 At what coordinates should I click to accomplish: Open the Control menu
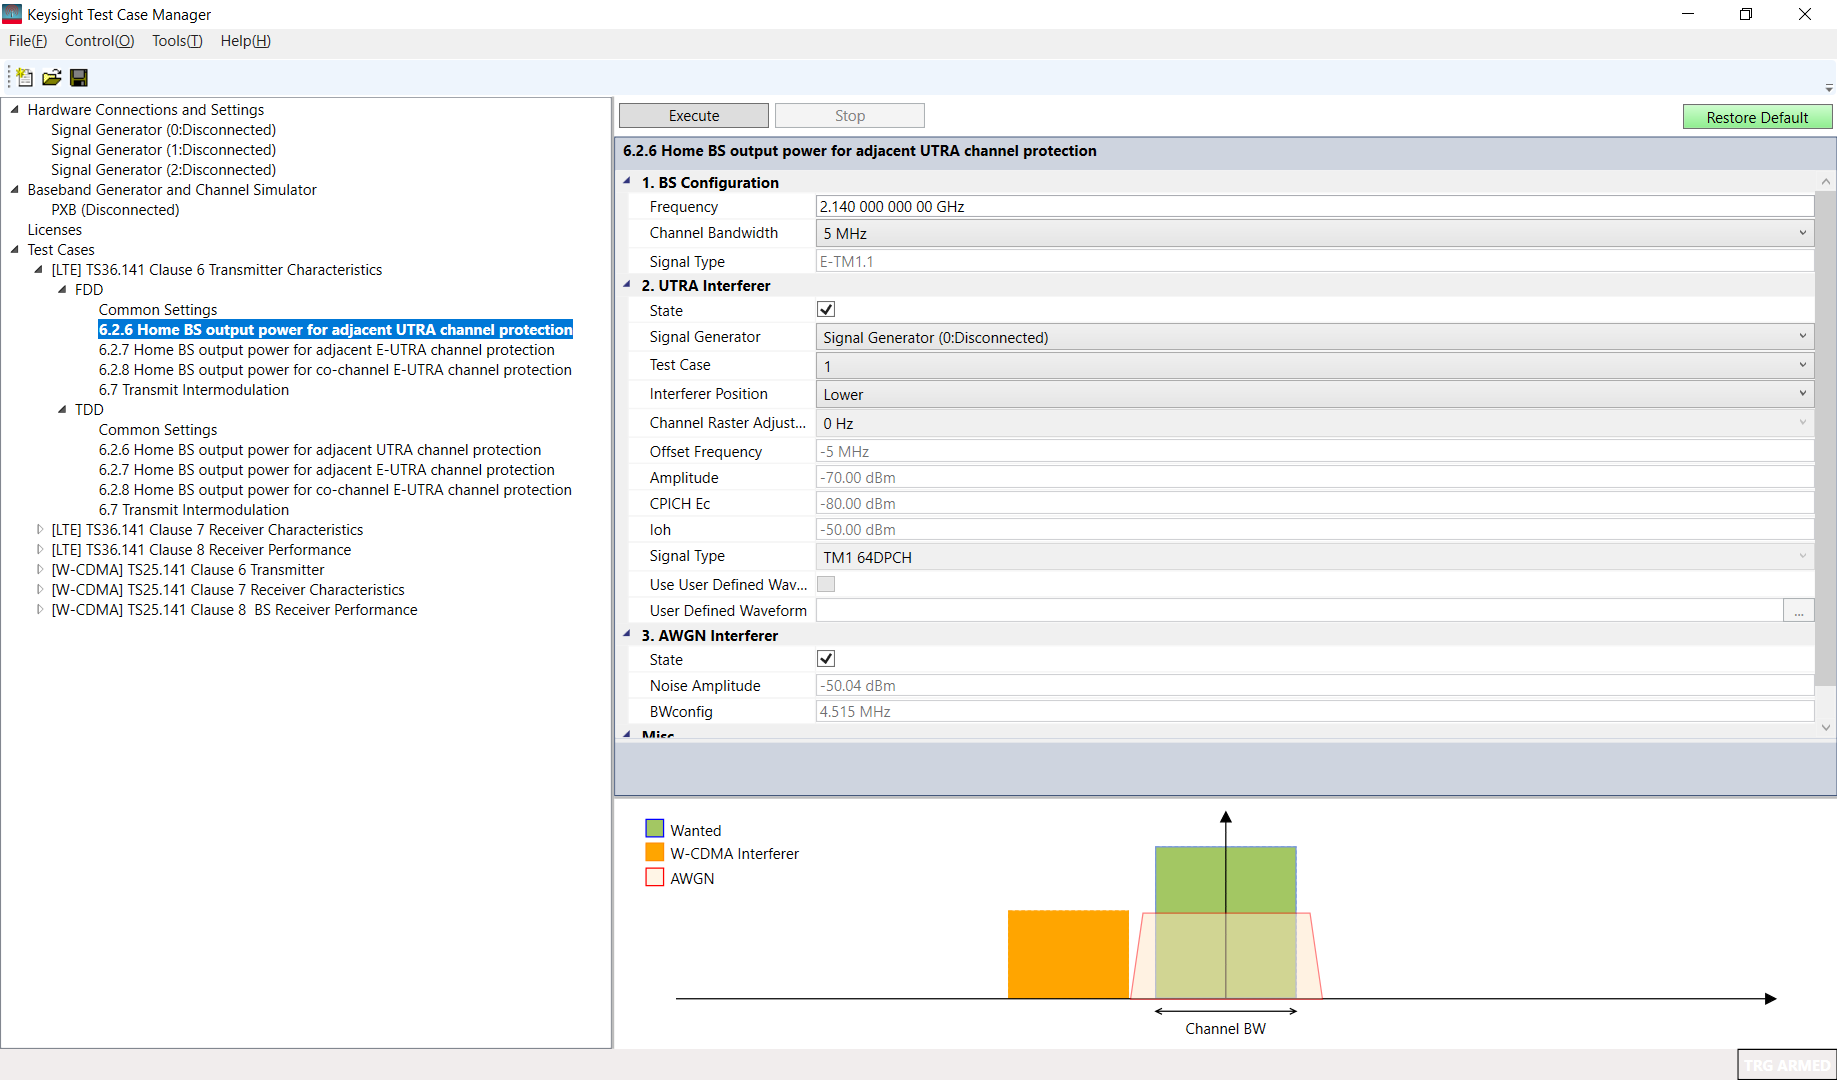click(99, 41)
